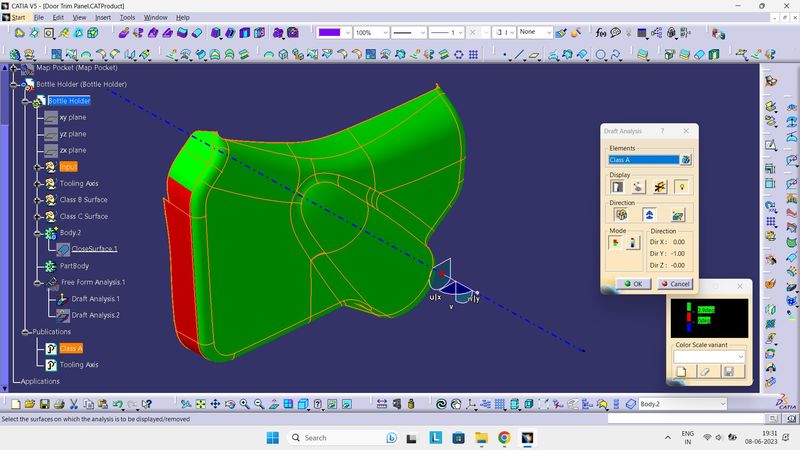Click the Extrude surface icon in second toolbar row
This screenshot has width=800, height=450.
[x=171, y=54]
